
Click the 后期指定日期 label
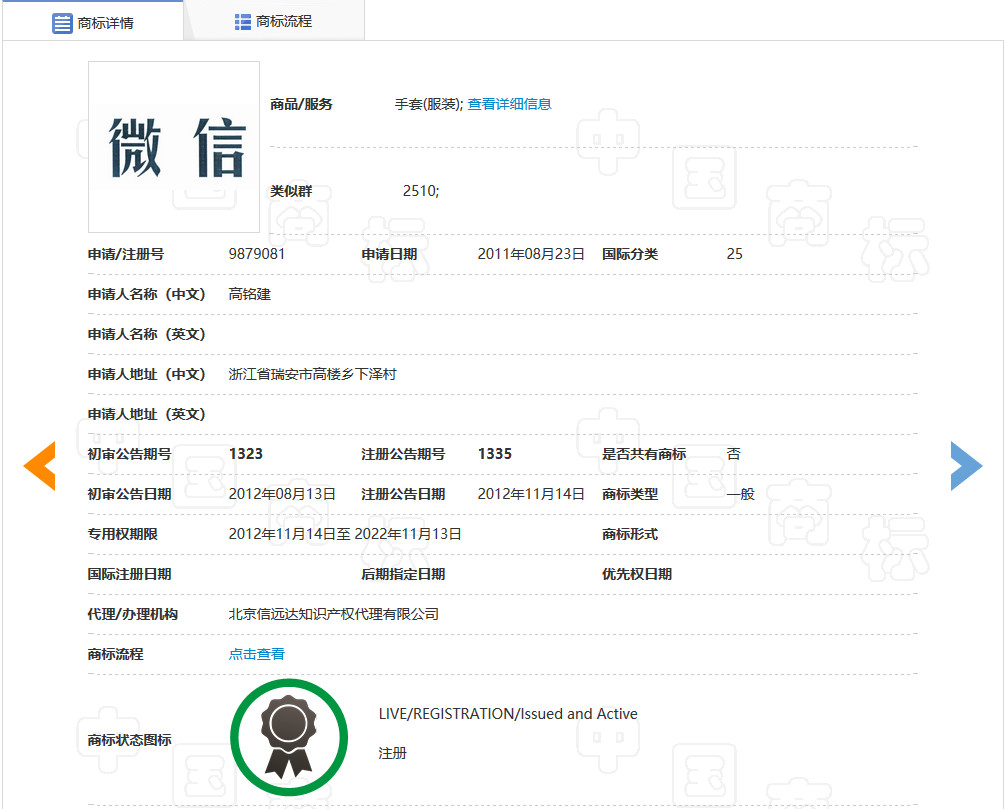pyautogui.click(x=404, y=574)
